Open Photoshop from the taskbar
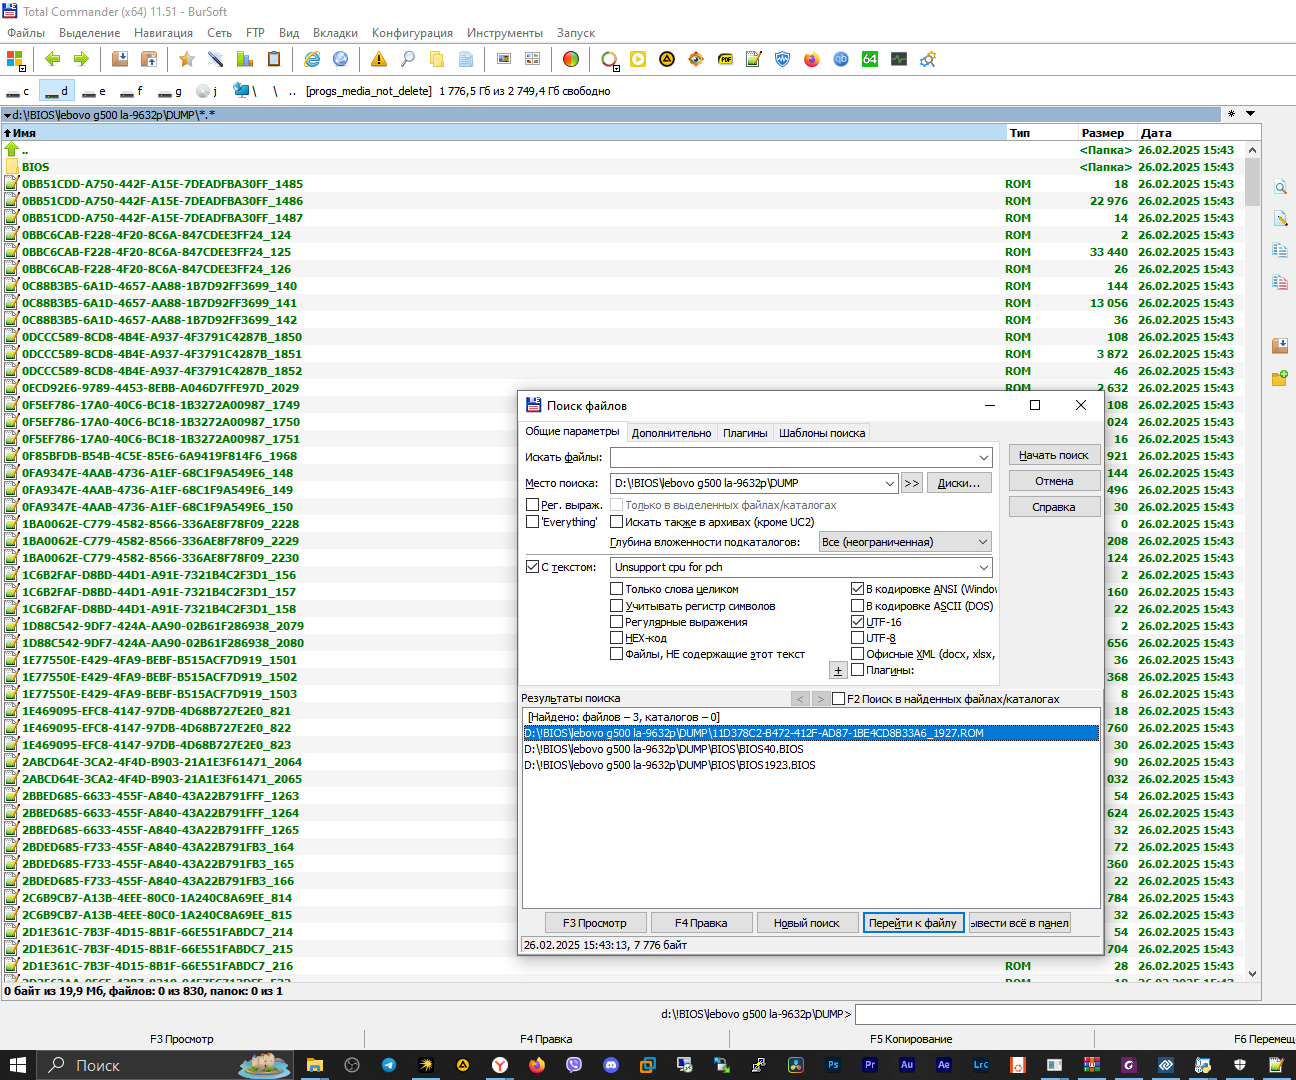The image size is (1296, 1080). (x=833, y=1065)
